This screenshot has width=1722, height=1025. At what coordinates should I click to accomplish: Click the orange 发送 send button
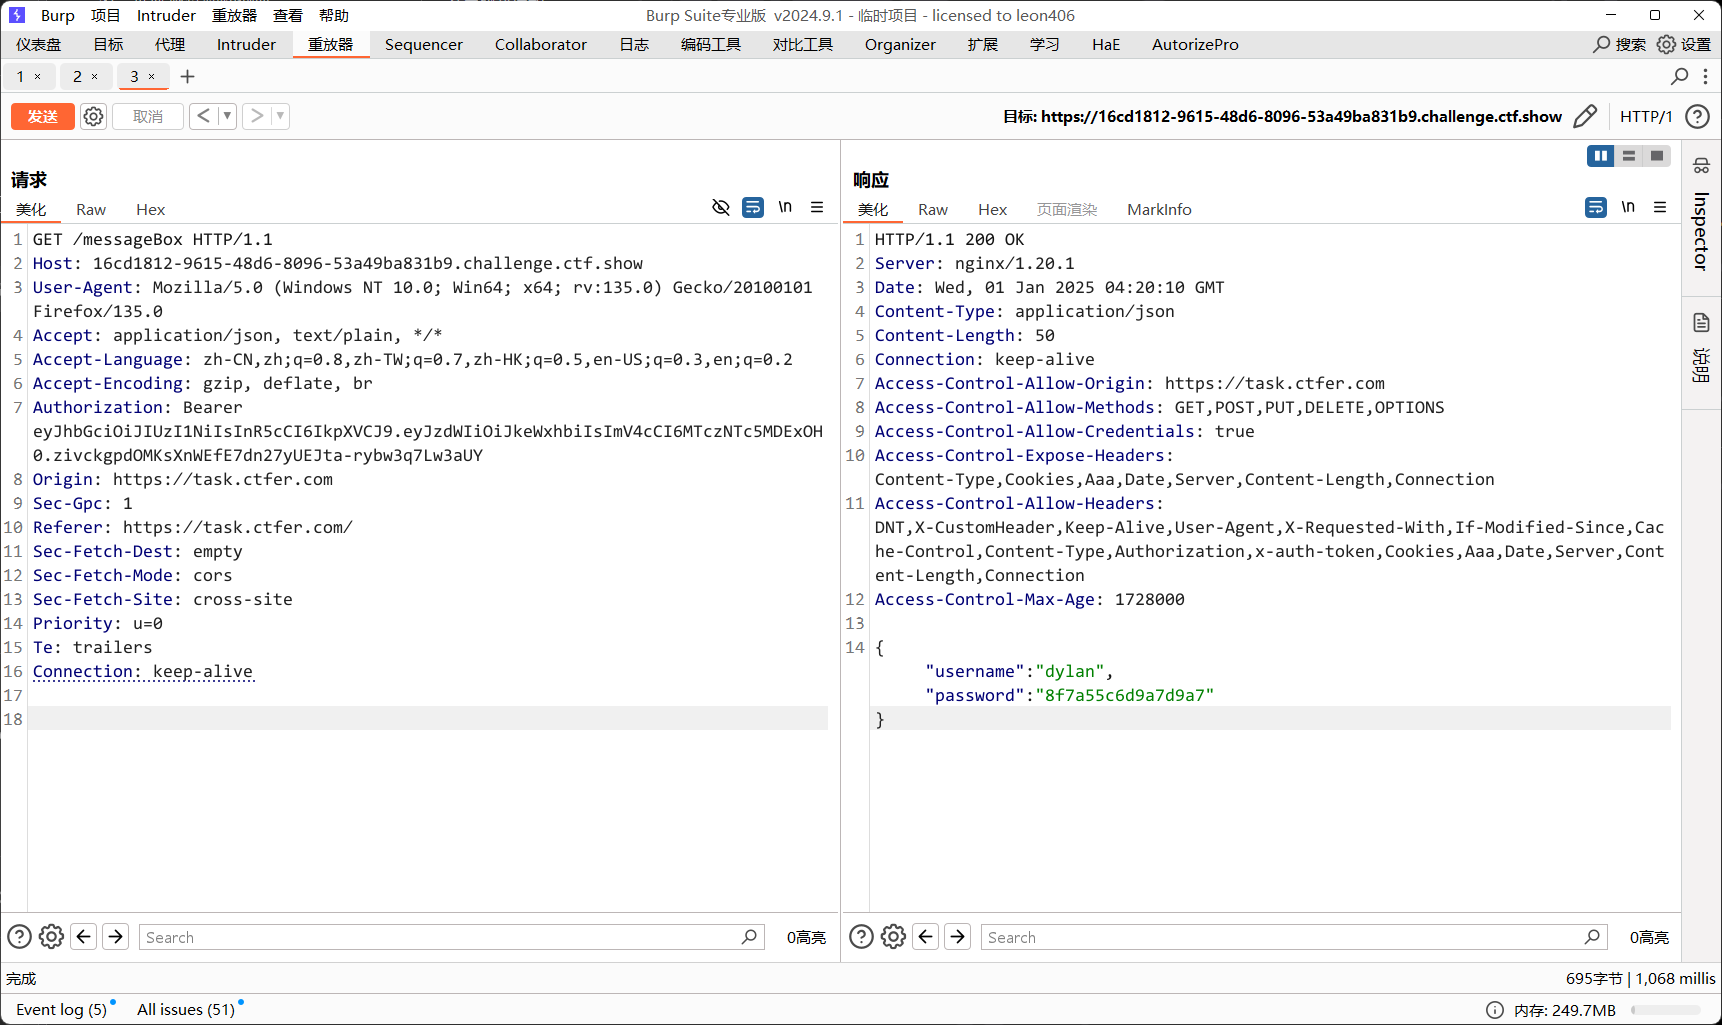42,117
